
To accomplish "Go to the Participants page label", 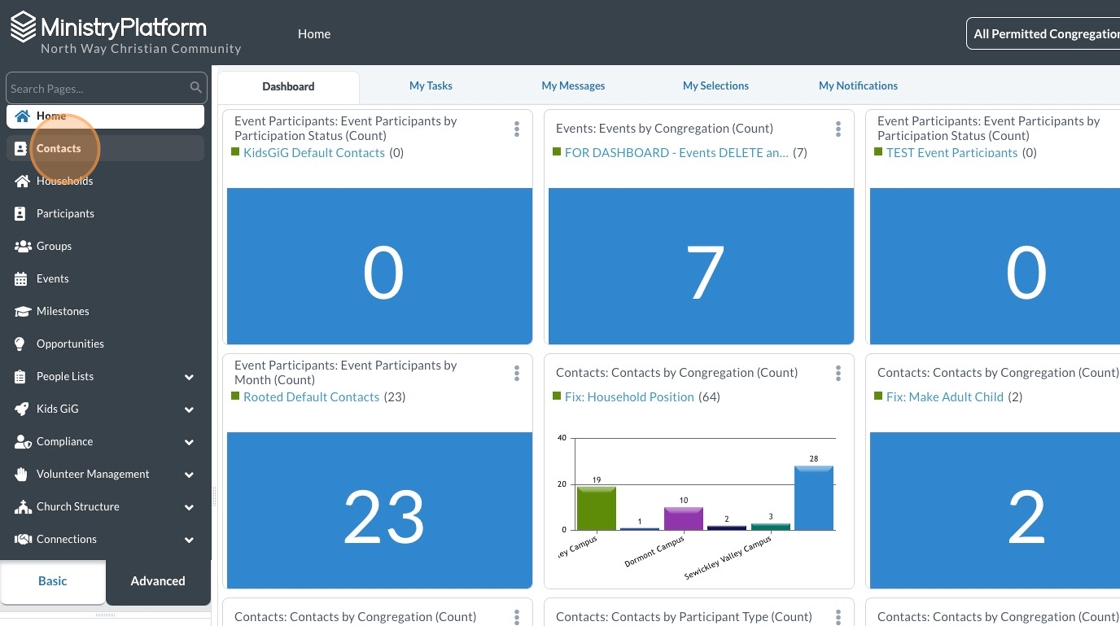I will pos(65,214).
